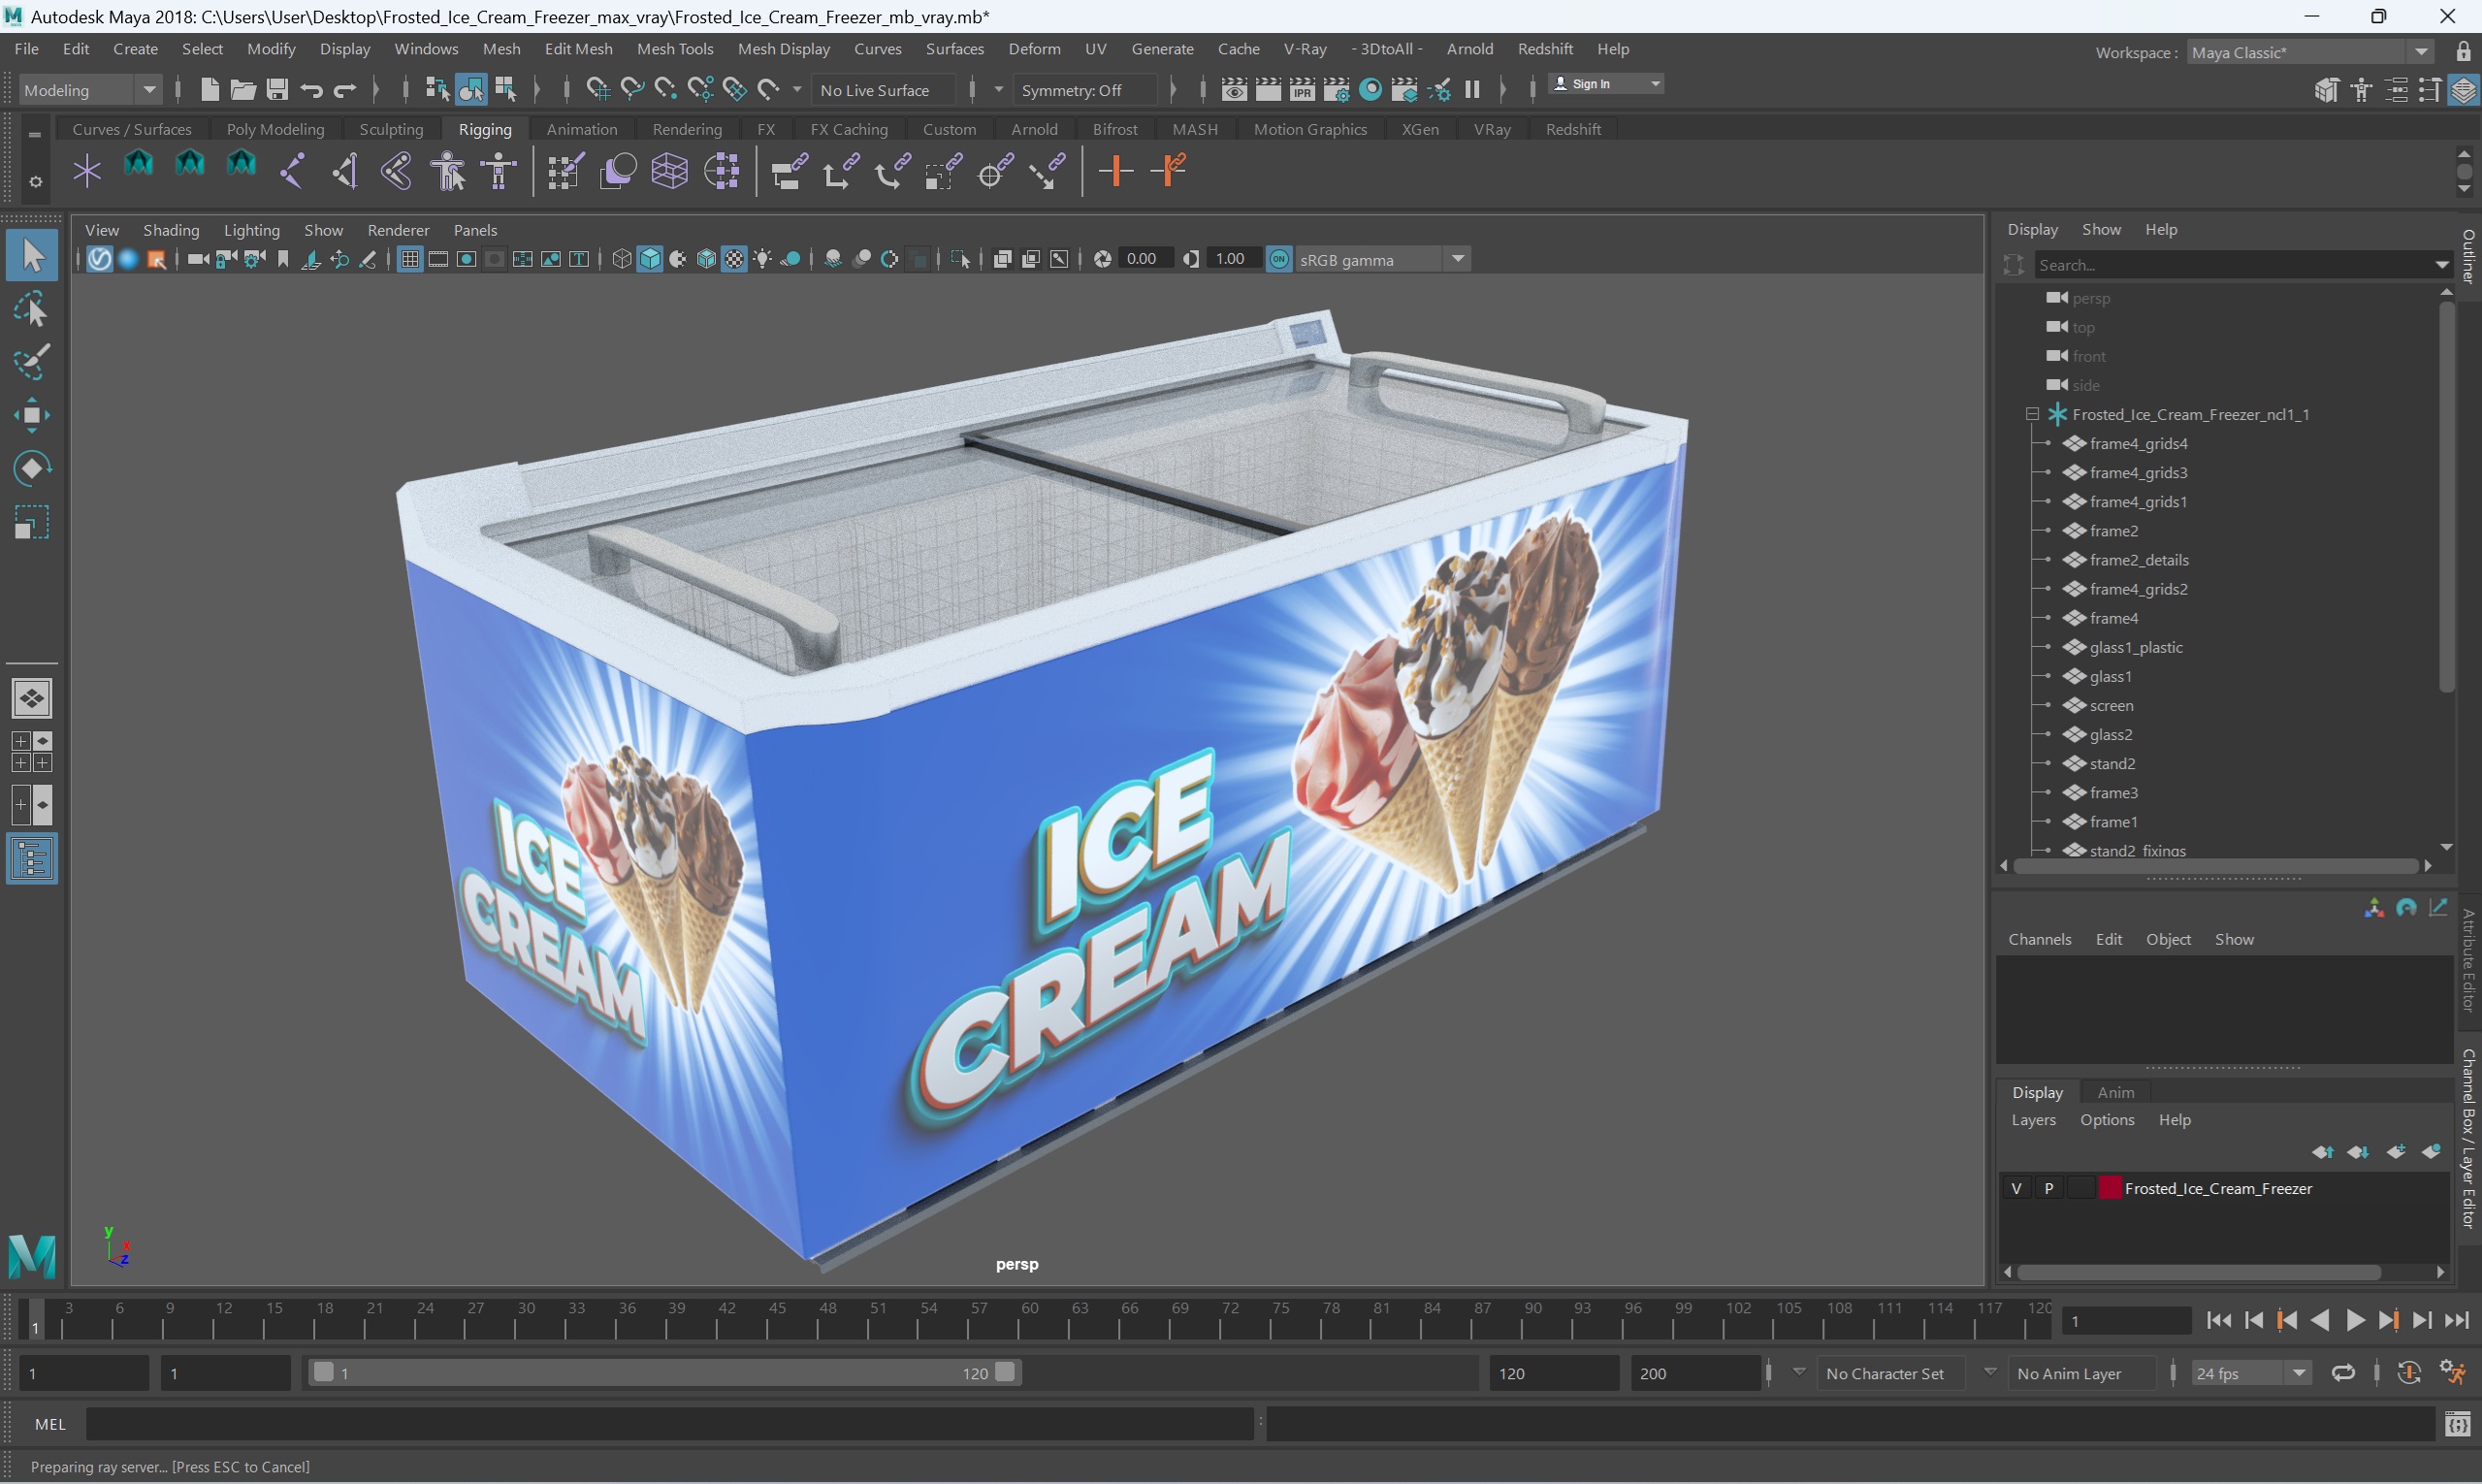The width and height of the screenshot is (2482, 1484).
Task: Switch to four view layout
Action: point(32,751)
